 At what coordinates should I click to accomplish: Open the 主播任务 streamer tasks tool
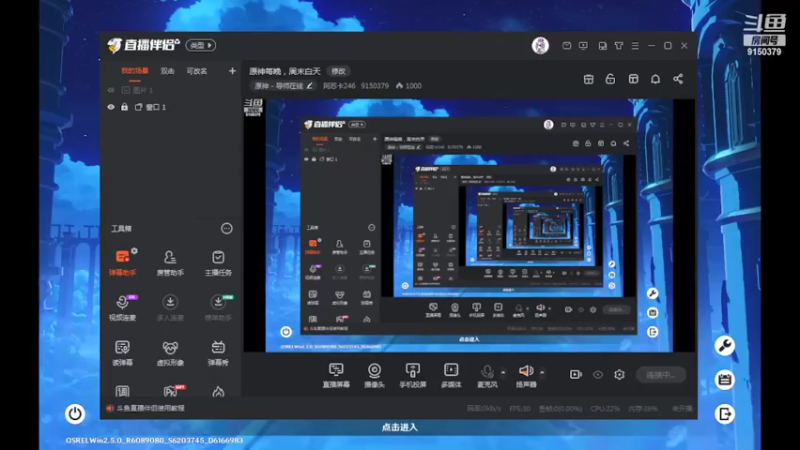click(218, 262)
